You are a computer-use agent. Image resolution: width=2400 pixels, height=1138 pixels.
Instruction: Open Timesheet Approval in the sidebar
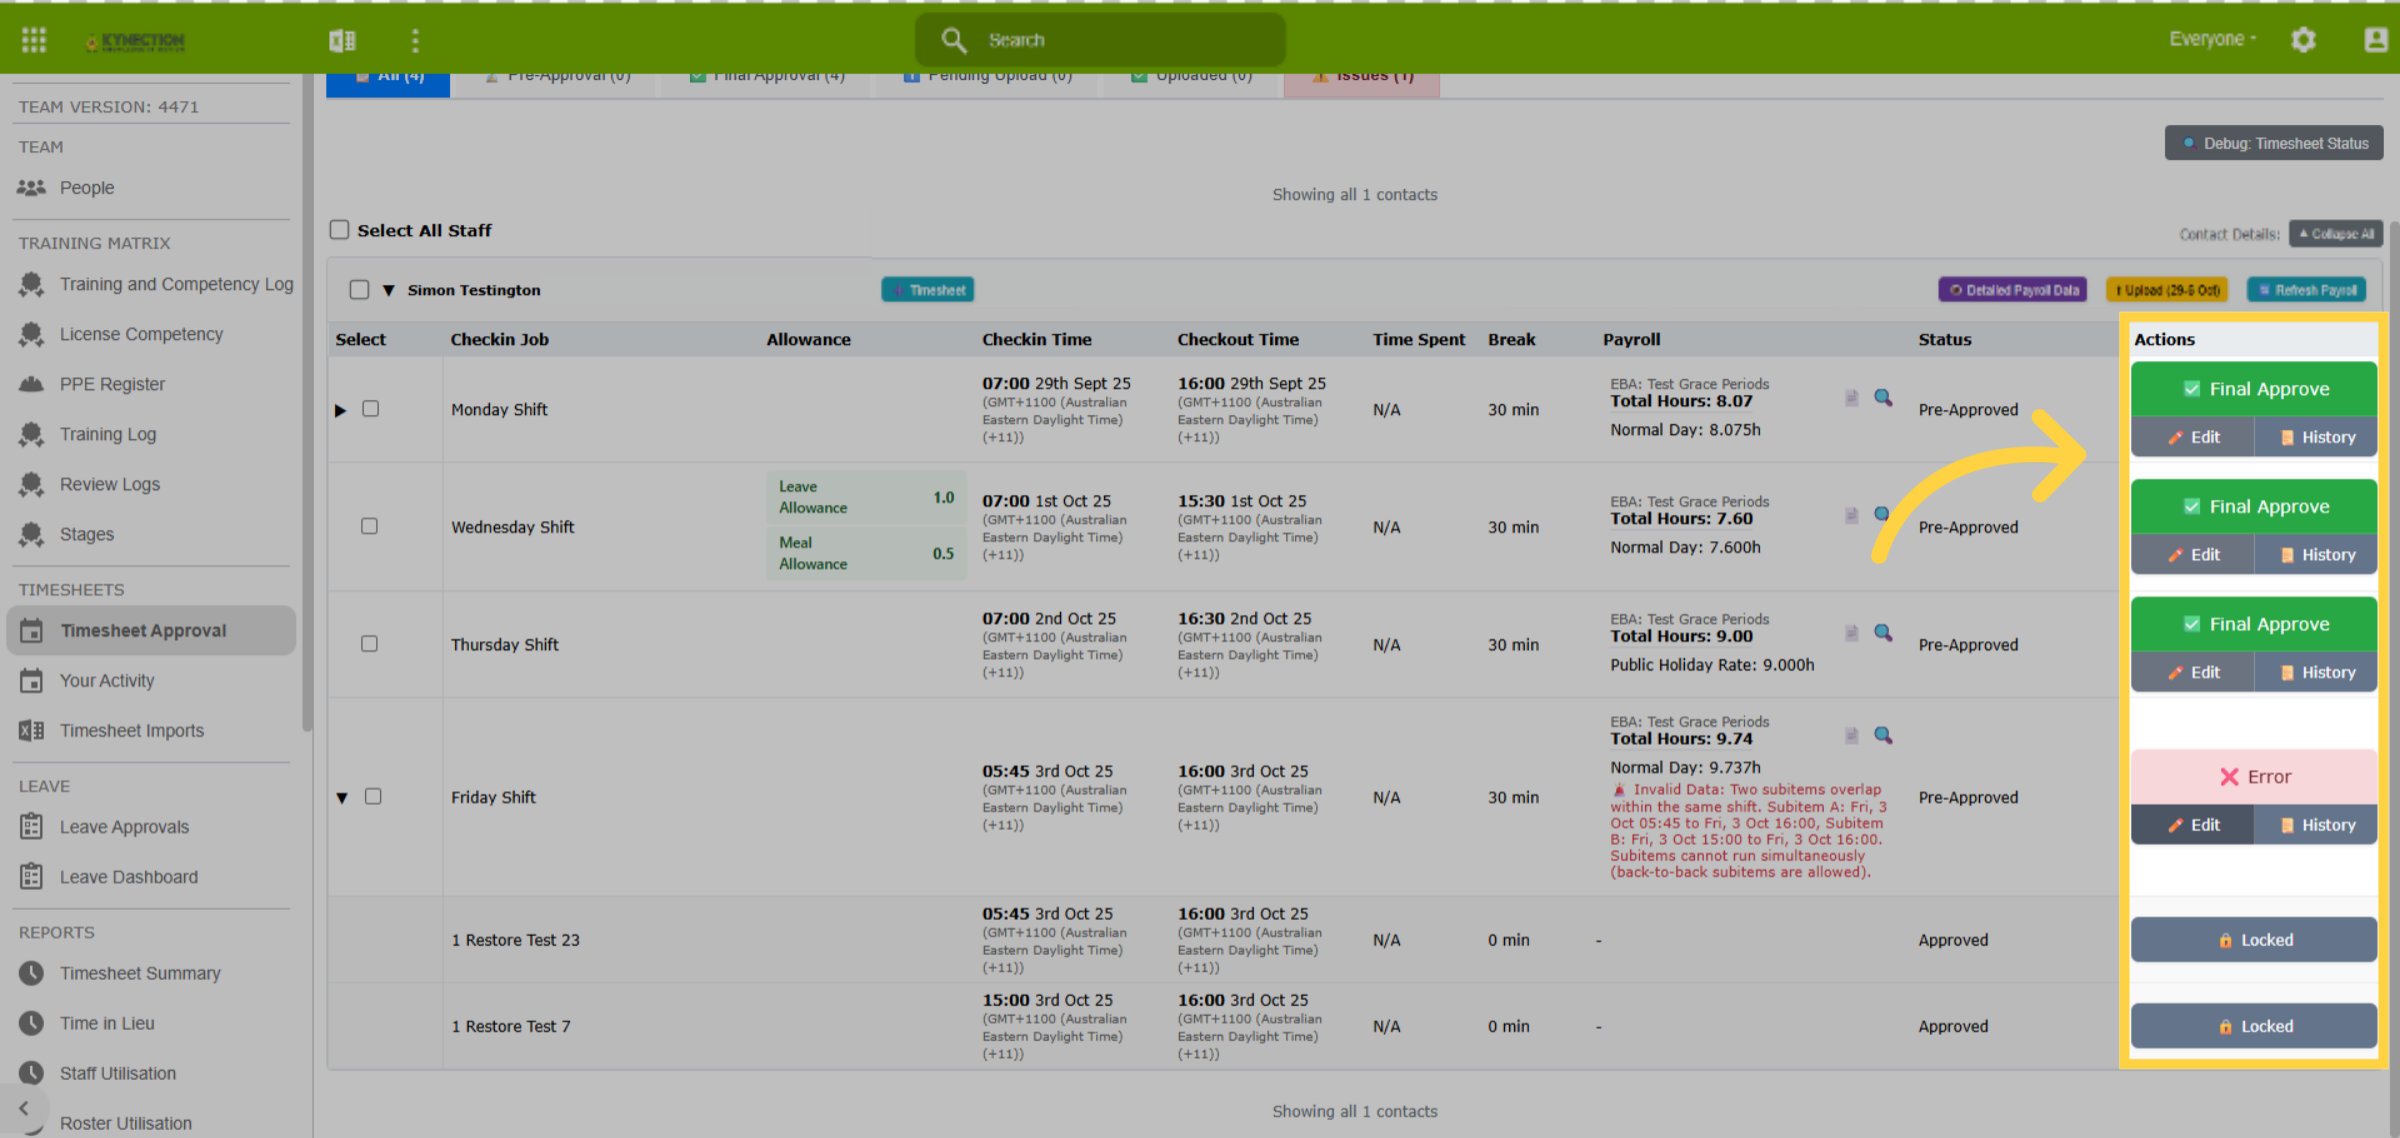(151, 631)
